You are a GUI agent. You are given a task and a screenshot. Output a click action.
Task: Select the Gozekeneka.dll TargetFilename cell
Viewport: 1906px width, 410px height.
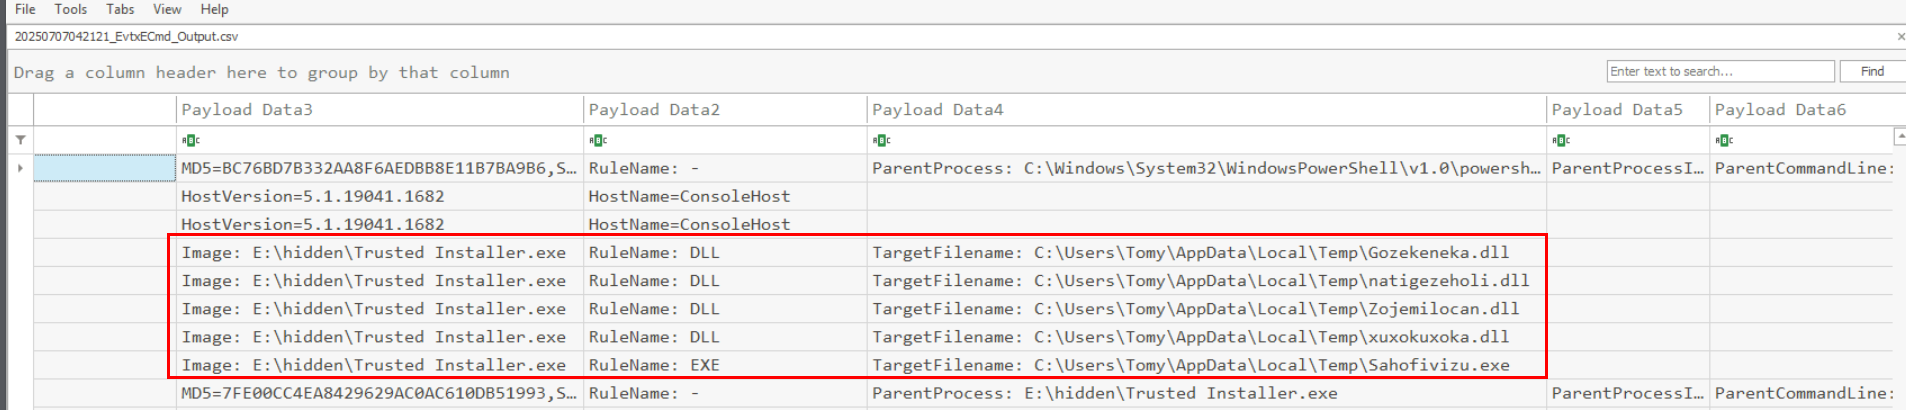pyautogui.click(x=1190, y=253)
